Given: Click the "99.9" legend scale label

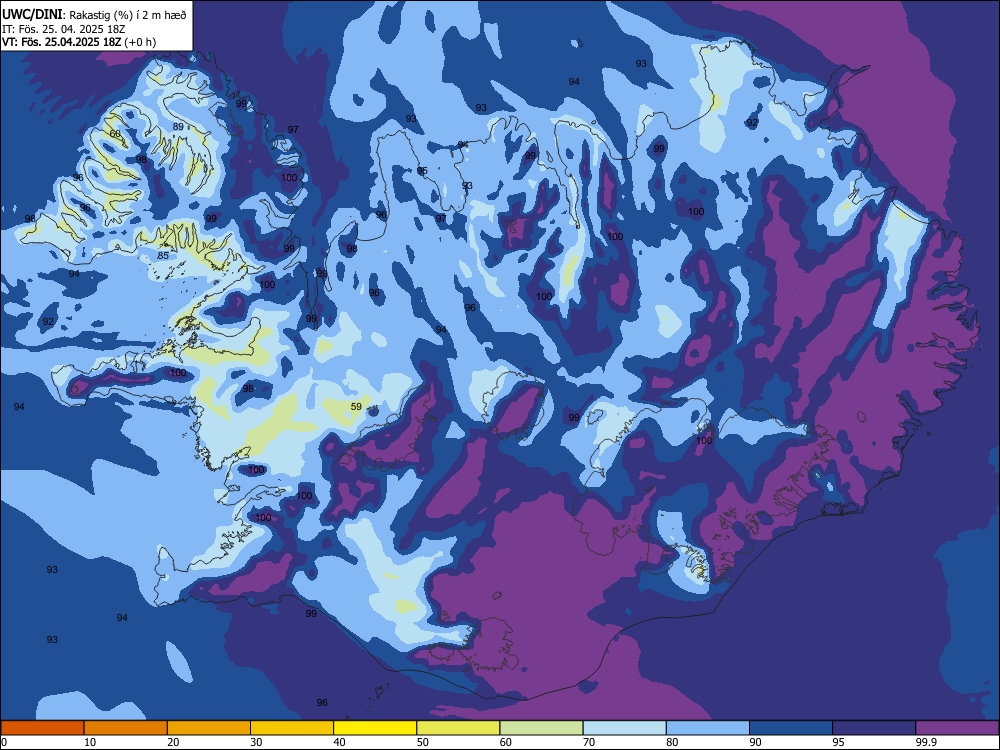Looking at the screenshot, I should pyautogui.click(x=926, y=742).
